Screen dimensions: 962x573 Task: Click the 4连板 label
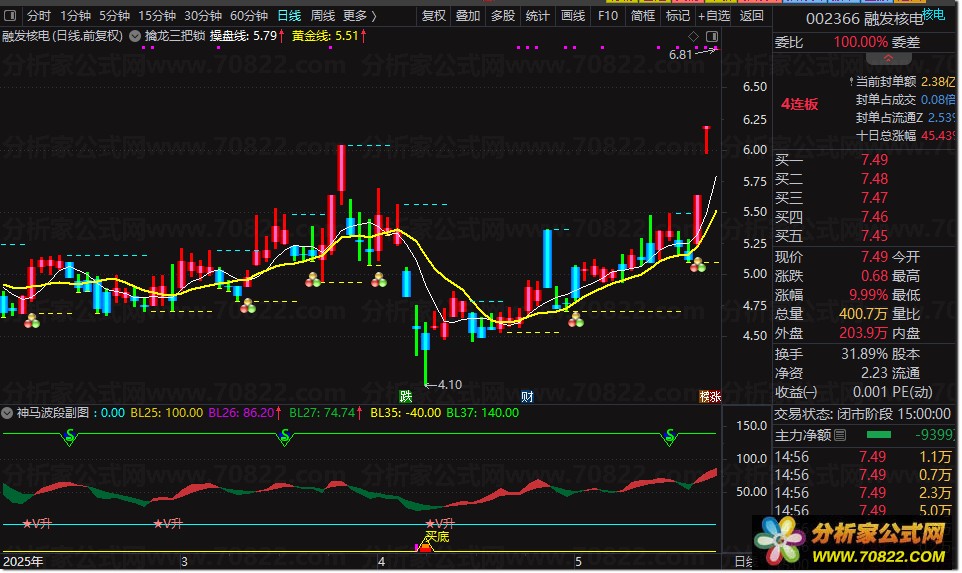799,104
